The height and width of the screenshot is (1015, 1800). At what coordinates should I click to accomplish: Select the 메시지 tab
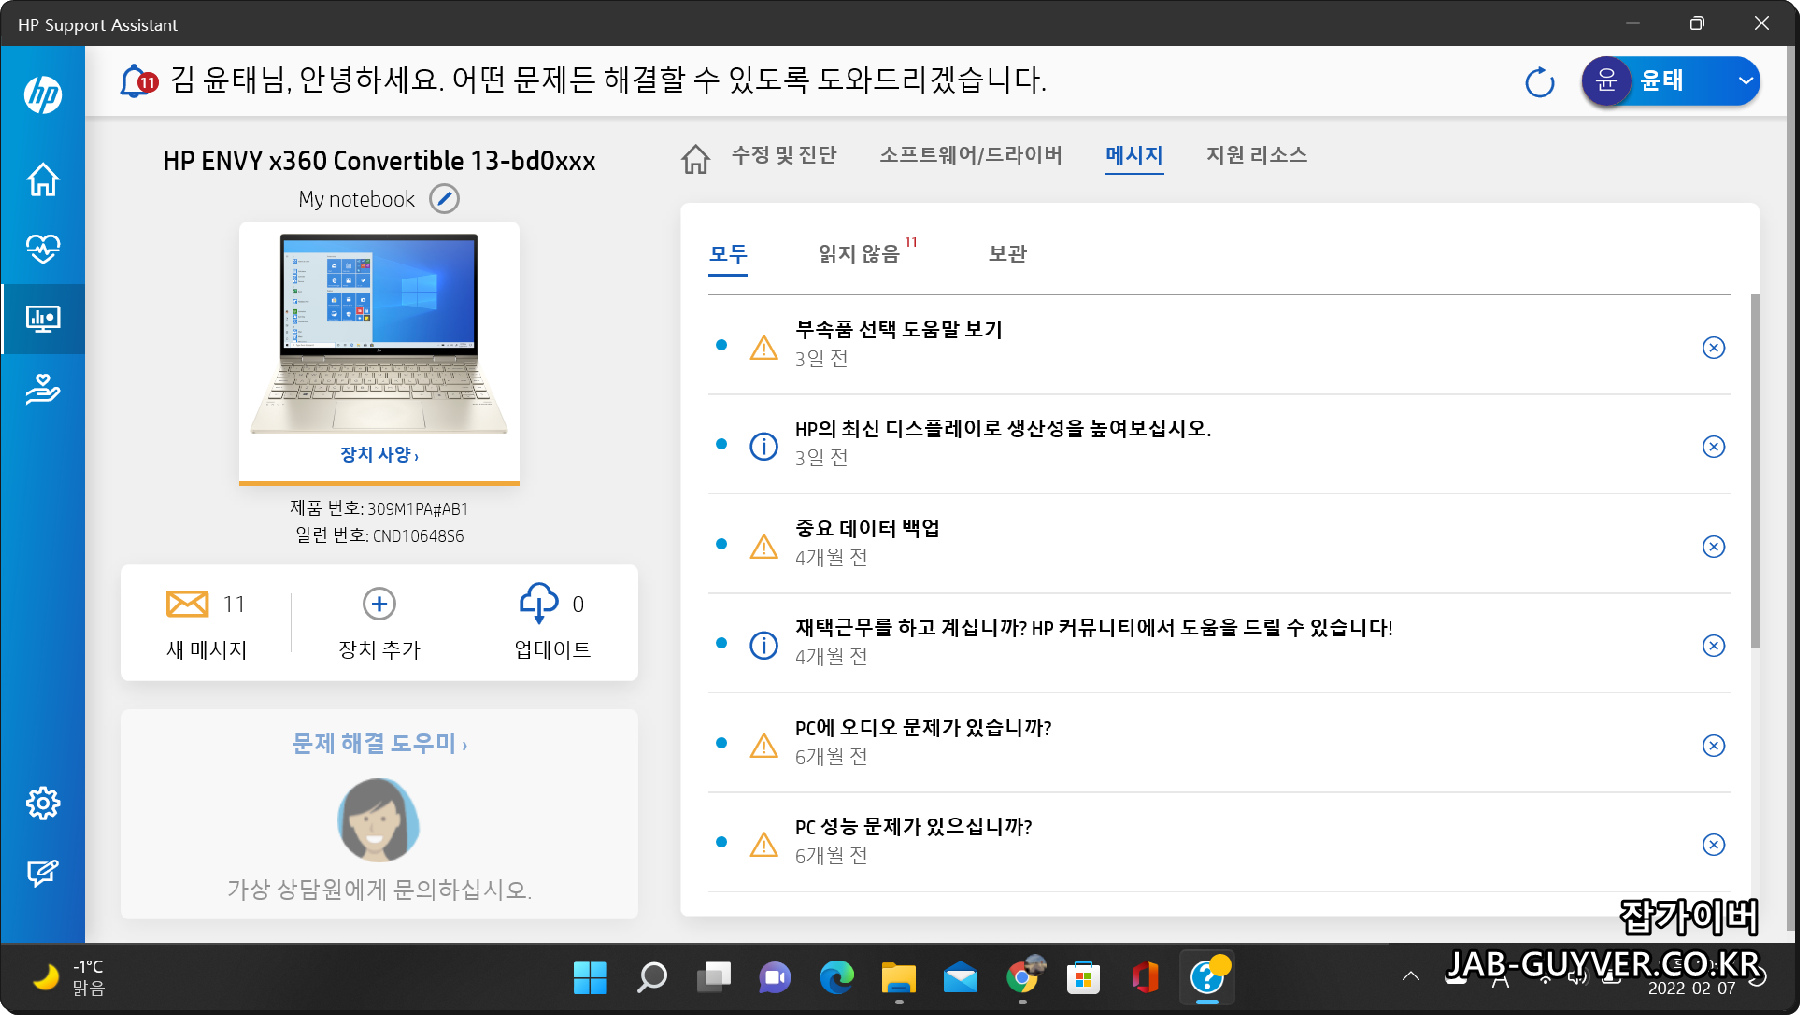click(x=1134, y=155)
